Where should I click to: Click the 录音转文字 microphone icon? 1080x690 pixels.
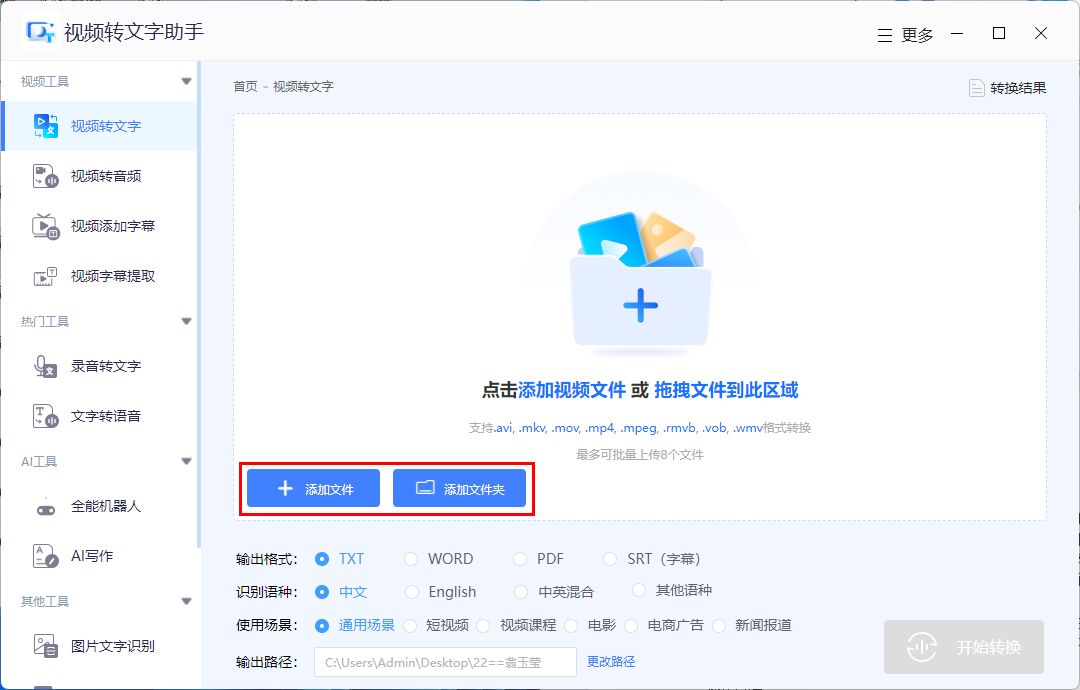pyautogui.click(x=45, y=366)
